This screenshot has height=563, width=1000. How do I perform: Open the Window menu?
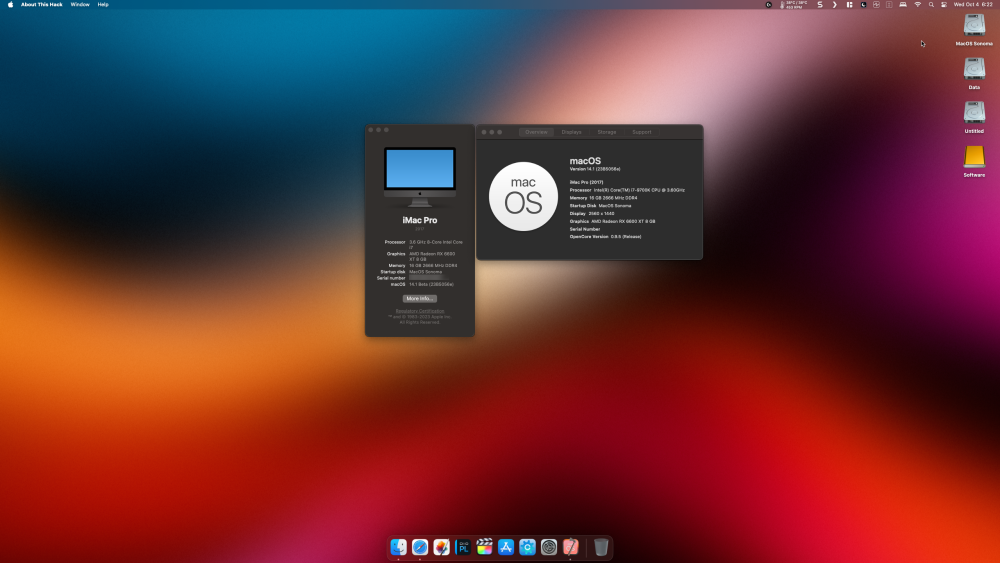tap(80, 4)
